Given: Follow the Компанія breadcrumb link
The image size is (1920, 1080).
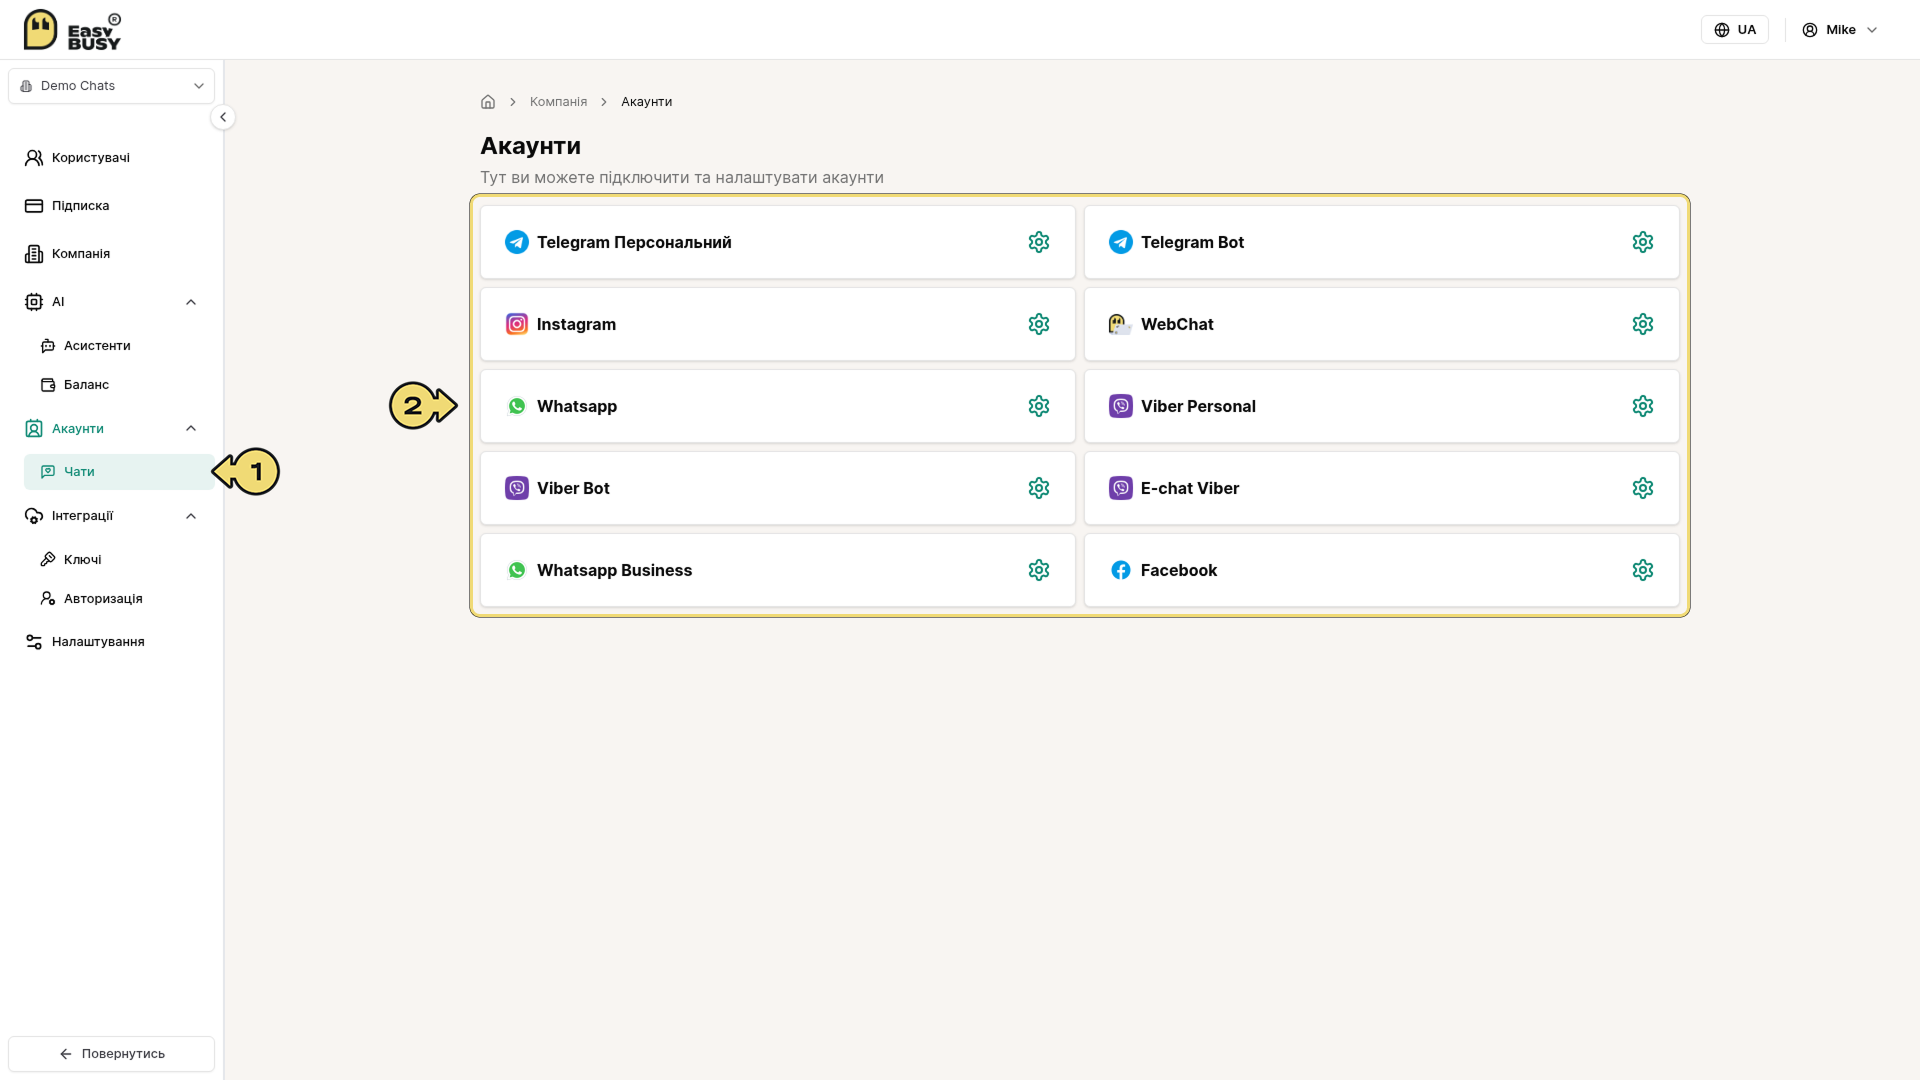Looking at the screenshot, I should (558, 102).
